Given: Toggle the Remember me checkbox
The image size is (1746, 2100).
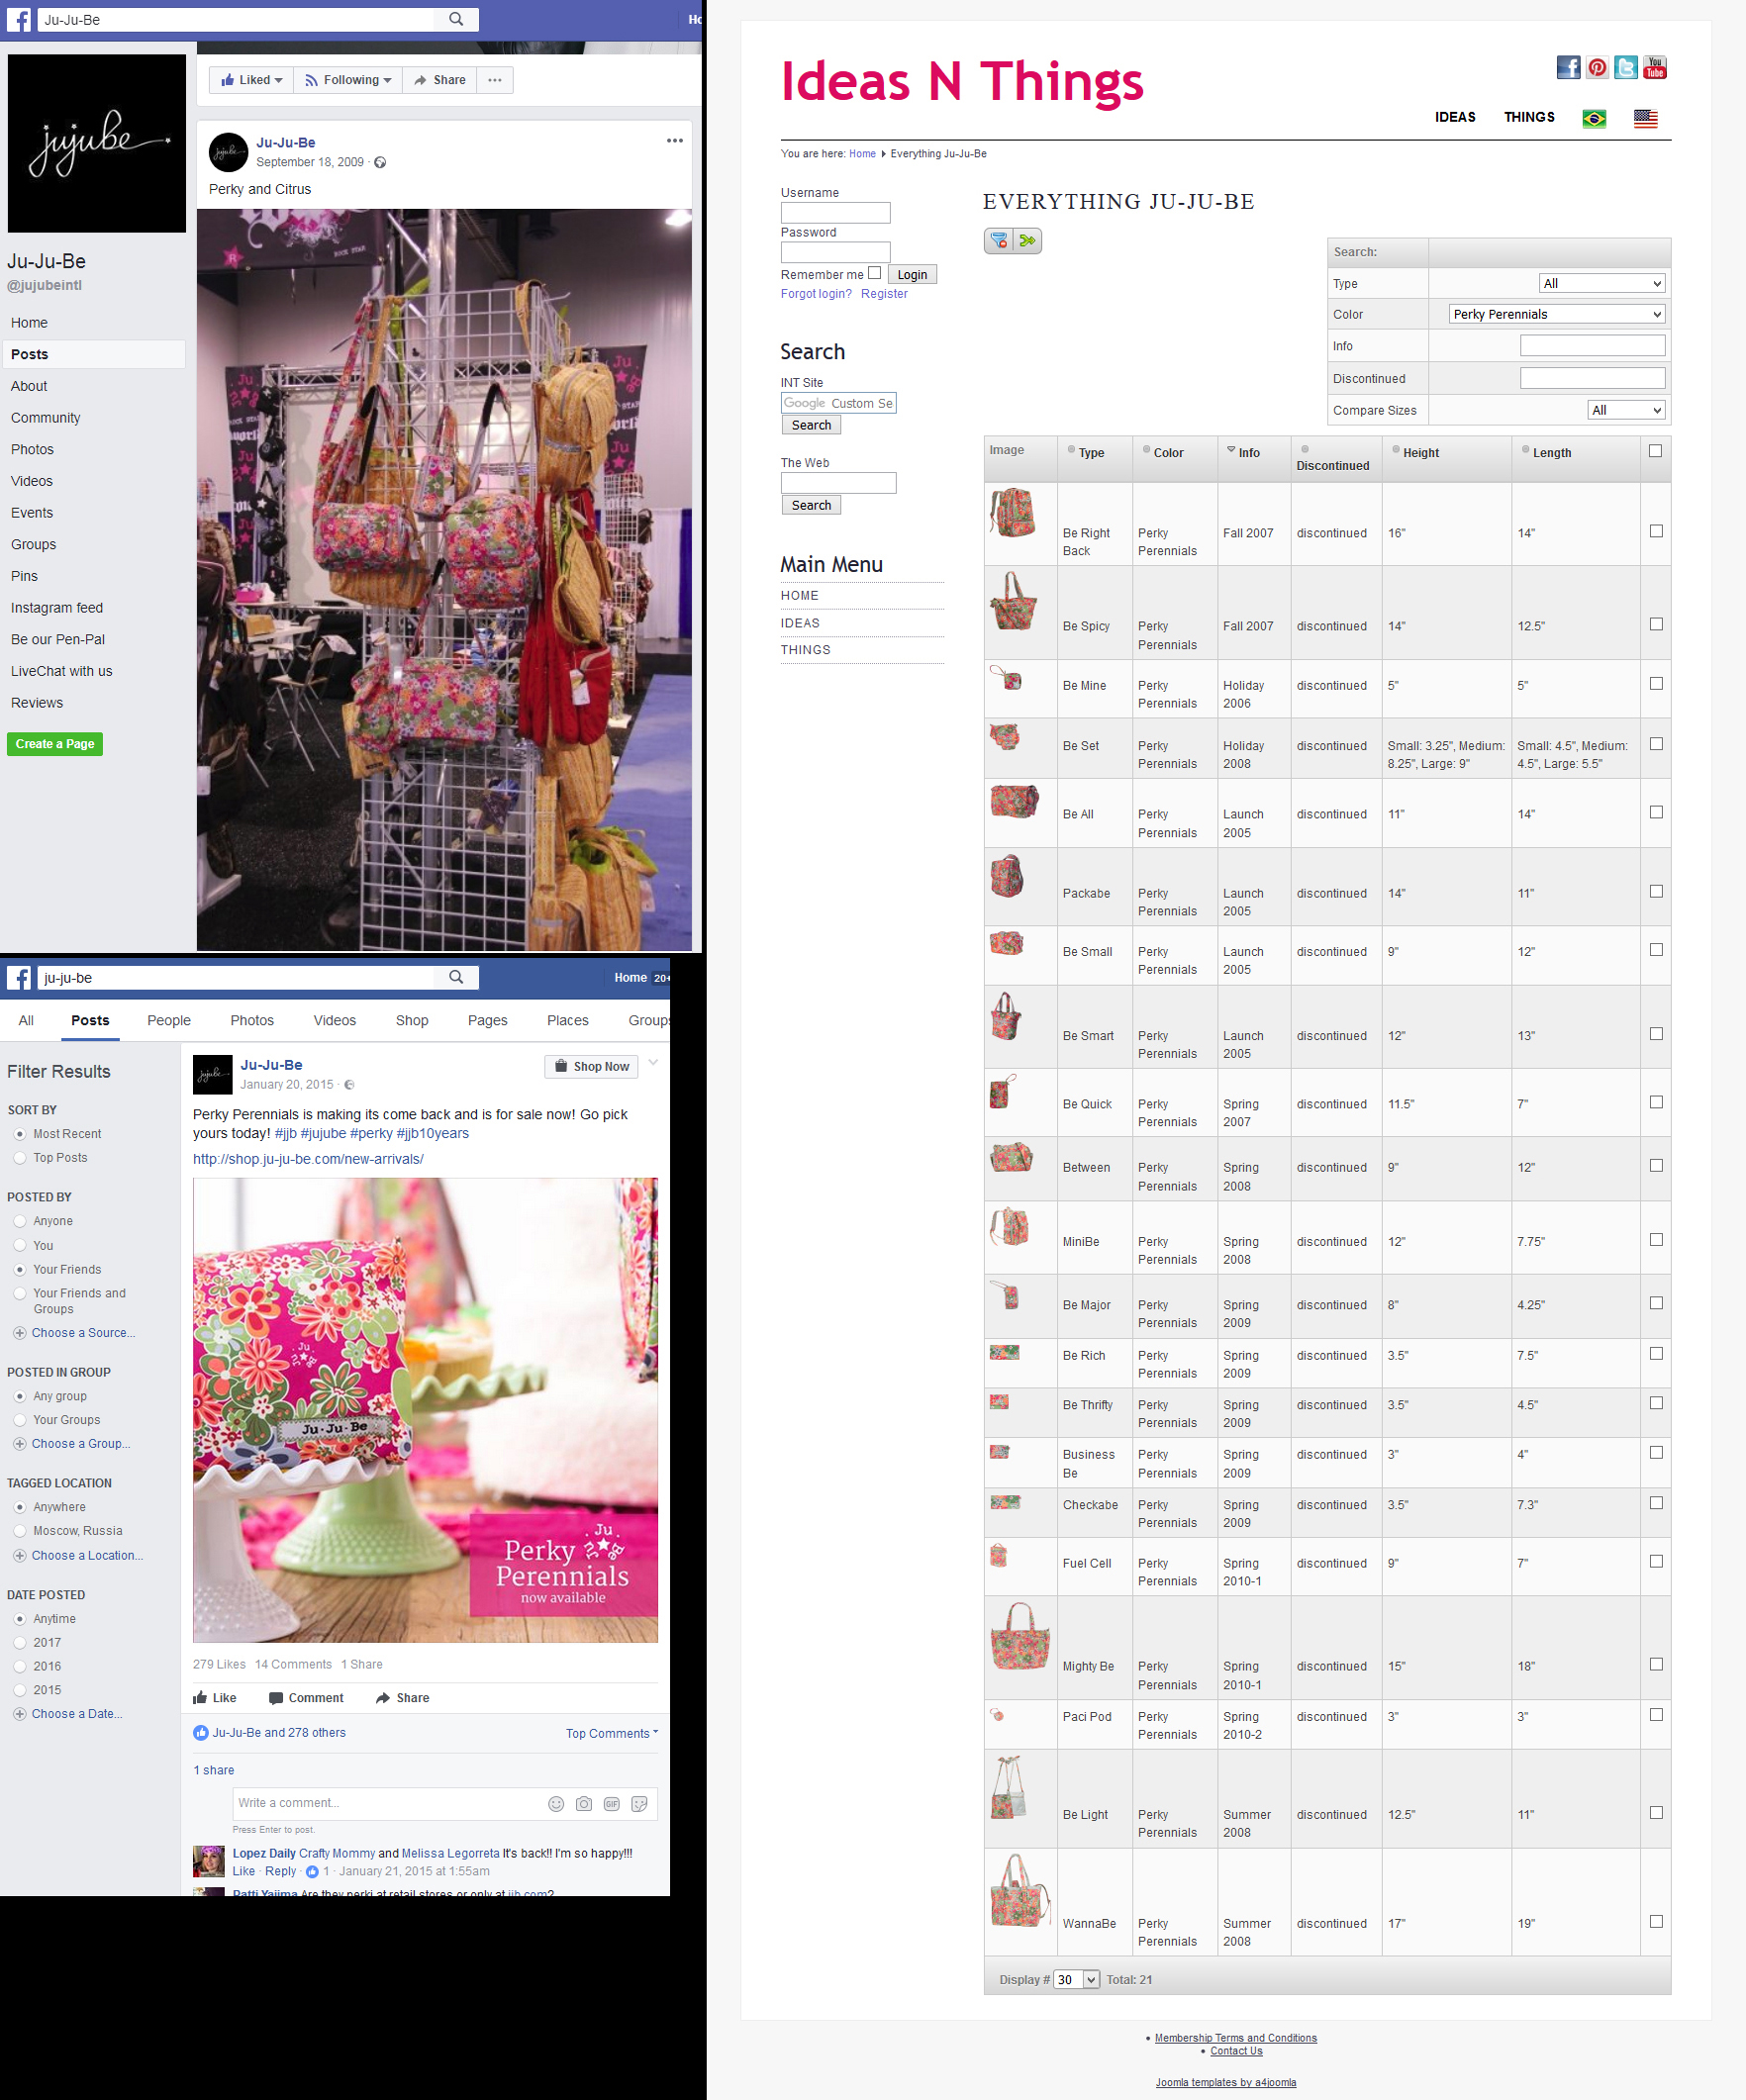Looking at the screenshot, I should point(874,272).
